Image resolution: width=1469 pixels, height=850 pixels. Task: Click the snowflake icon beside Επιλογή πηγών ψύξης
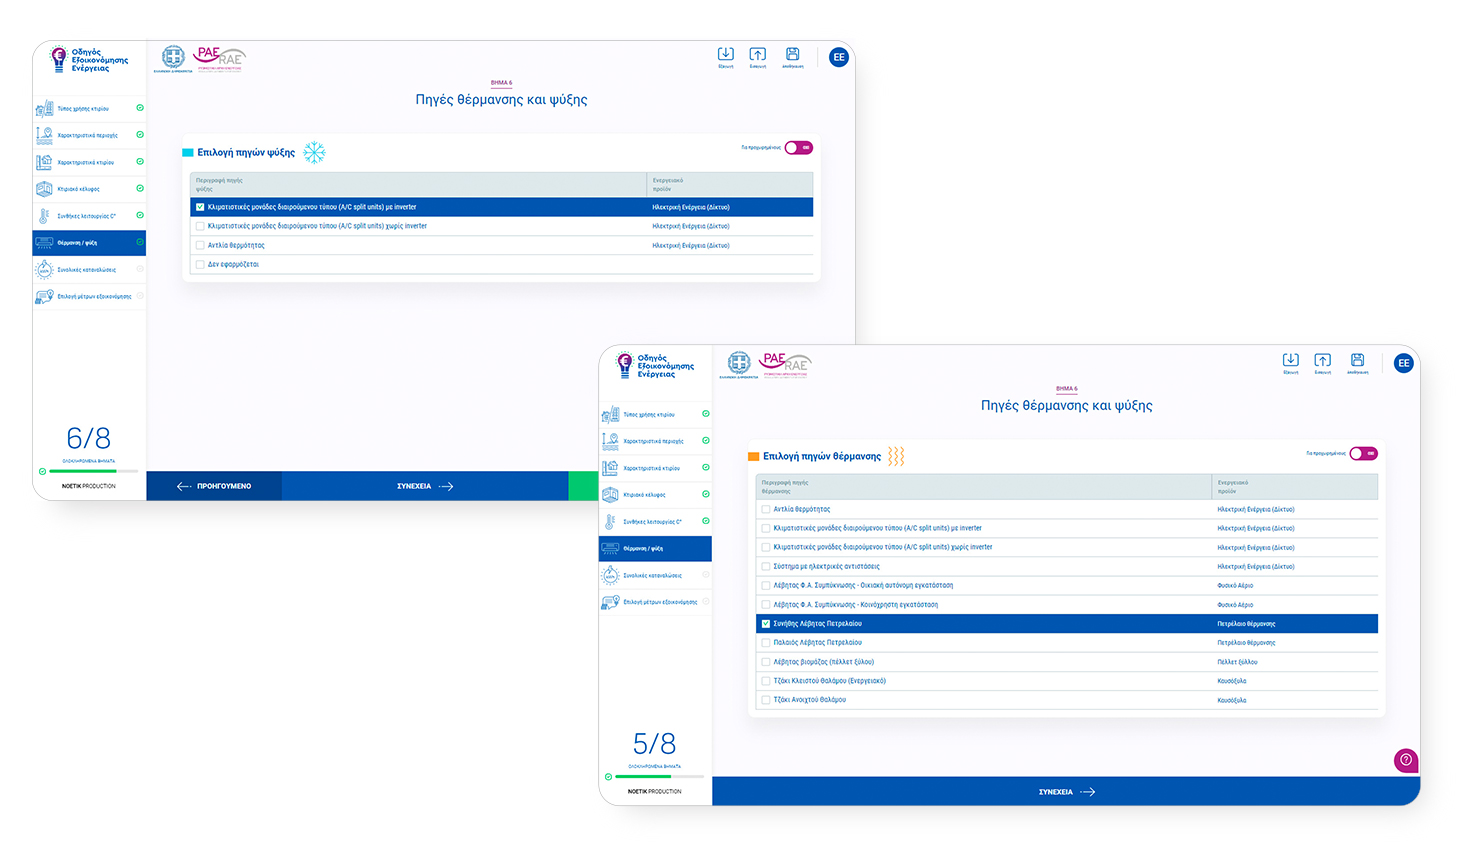pyautogui.click(x=314, y=153)
